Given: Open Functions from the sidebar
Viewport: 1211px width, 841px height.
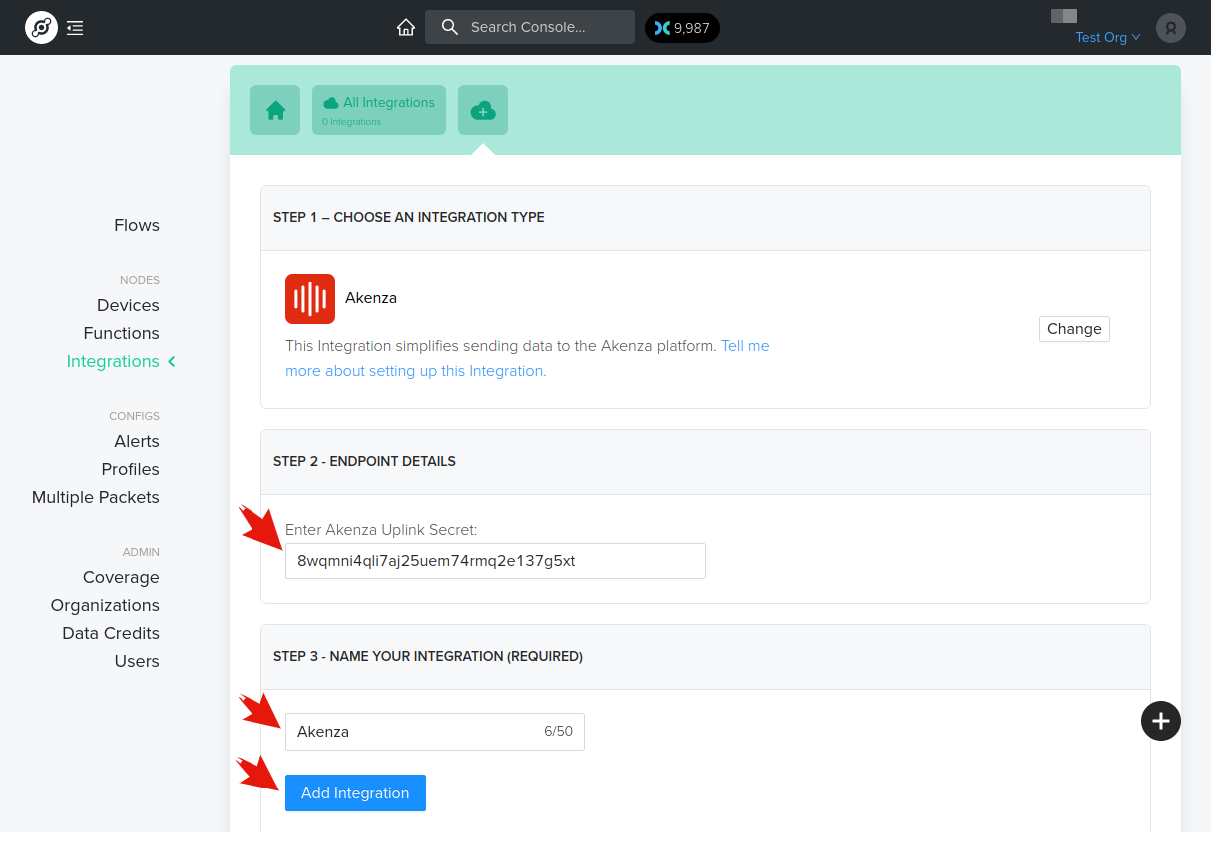Looking at the screenshot, I should point(121,333).
